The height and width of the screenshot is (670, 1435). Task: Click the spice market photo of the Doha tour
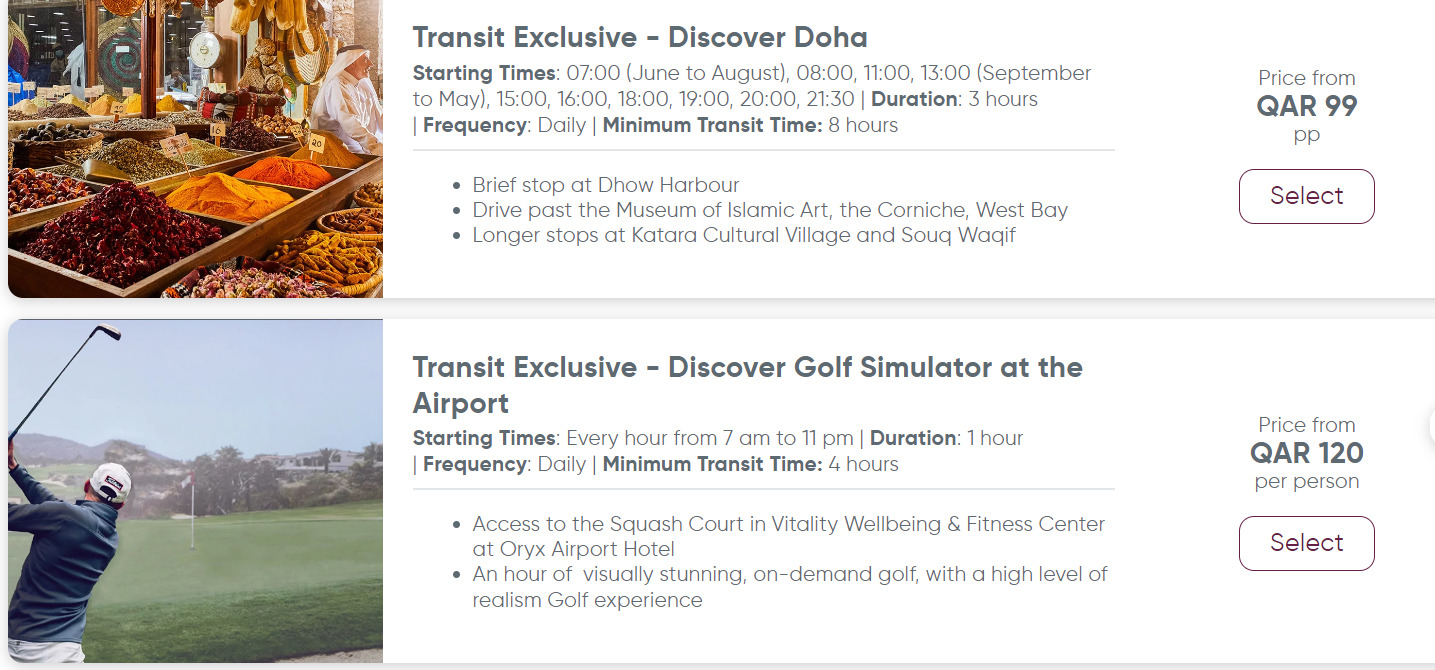pyautogui.click(x=195, y=148)
